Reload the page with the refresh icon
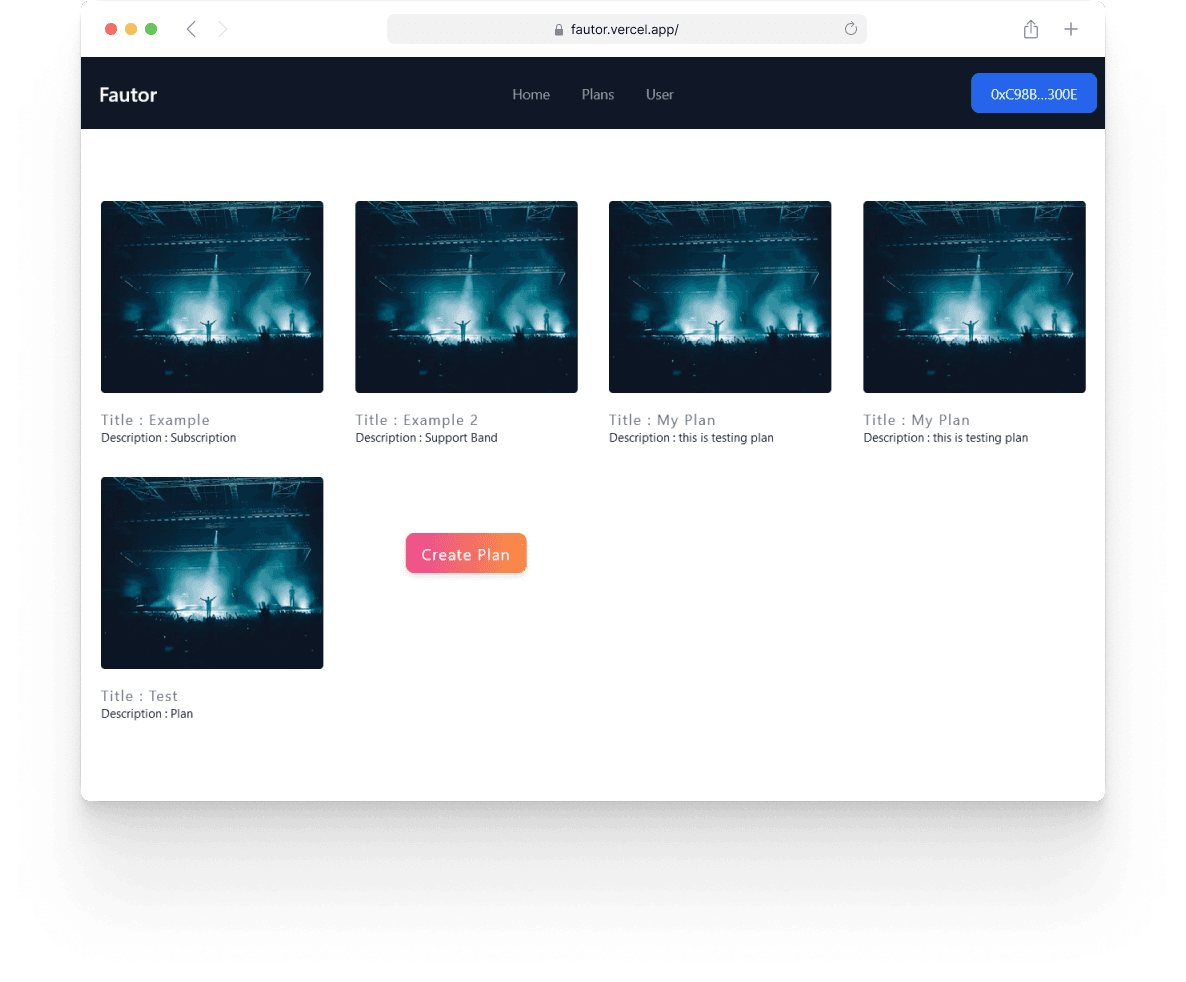 (x=851, y=29)
